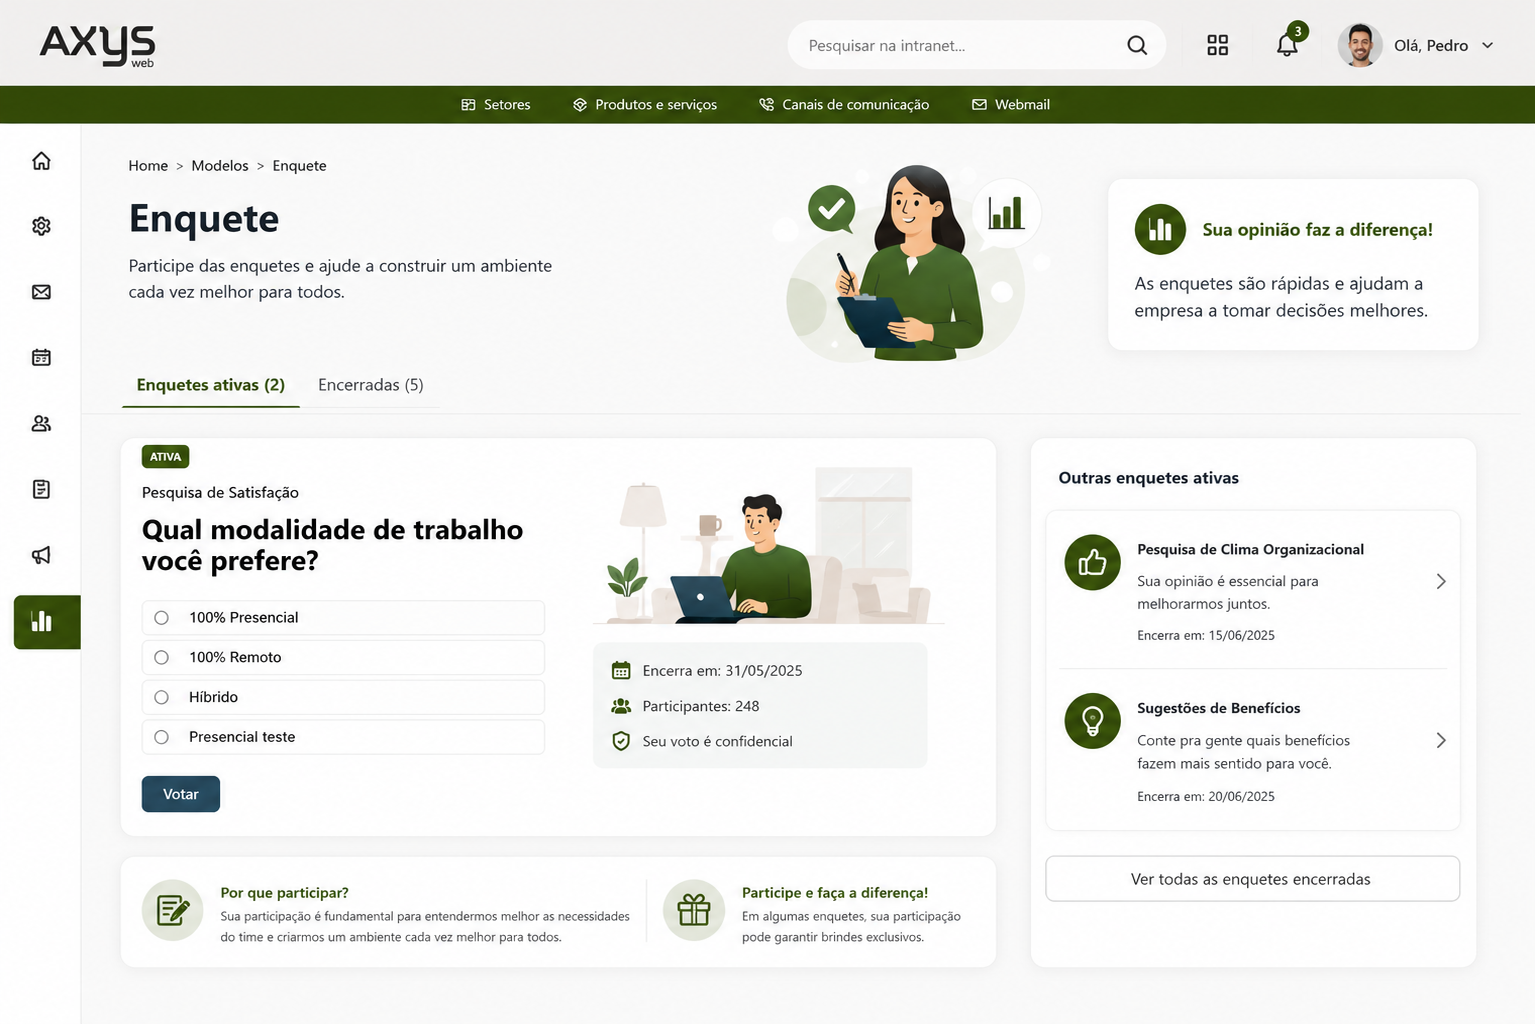Switch to the Enquetes ativas (2) tab
Viewport: 1535px width, 1024px height.
pos(211,385)
